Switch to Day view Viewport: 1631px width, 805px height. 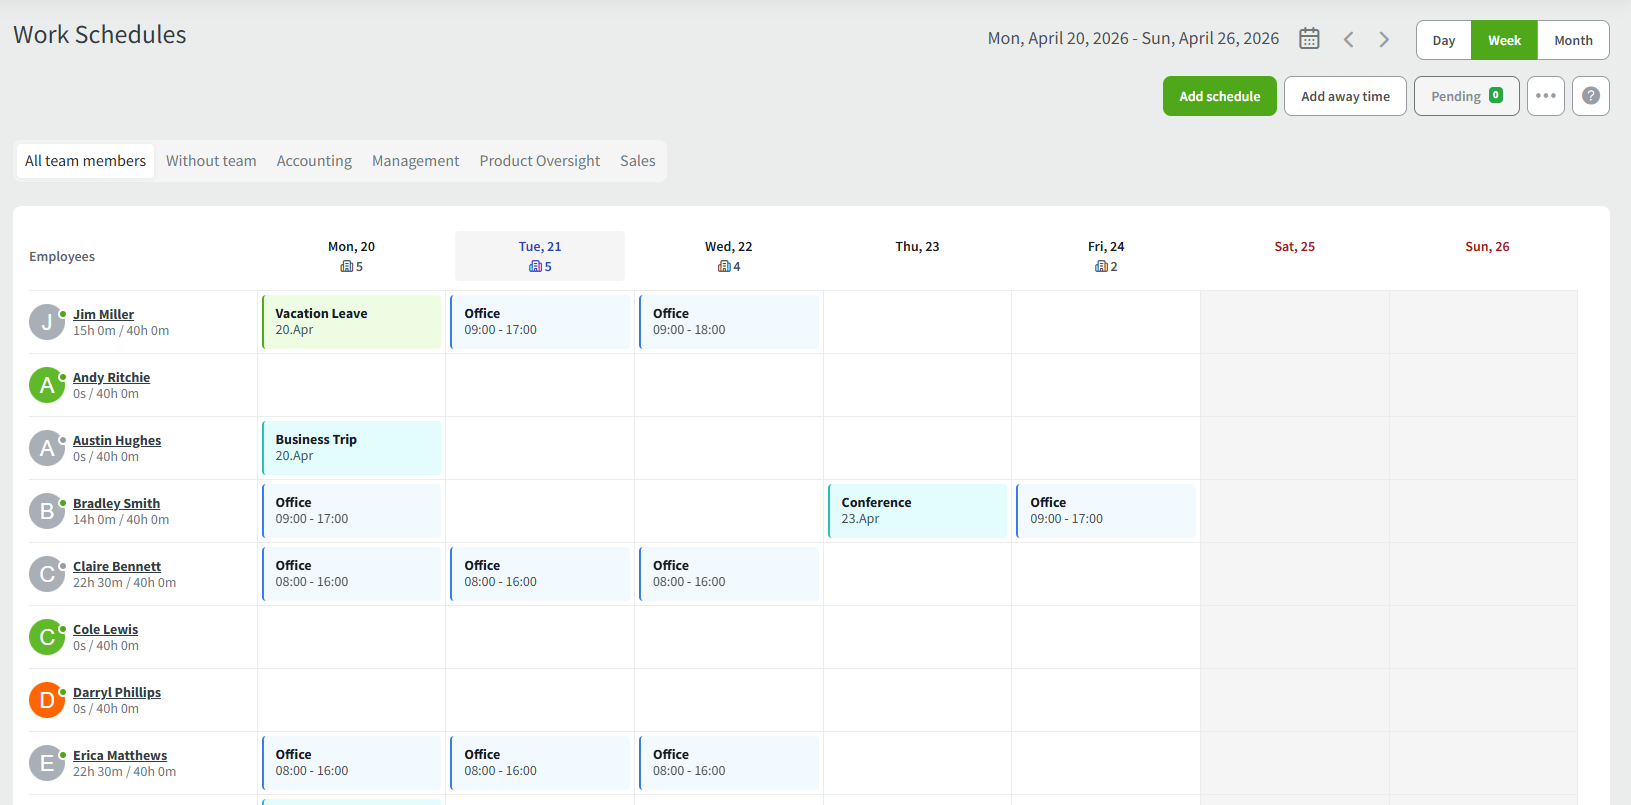click(x=1443, y=41)
